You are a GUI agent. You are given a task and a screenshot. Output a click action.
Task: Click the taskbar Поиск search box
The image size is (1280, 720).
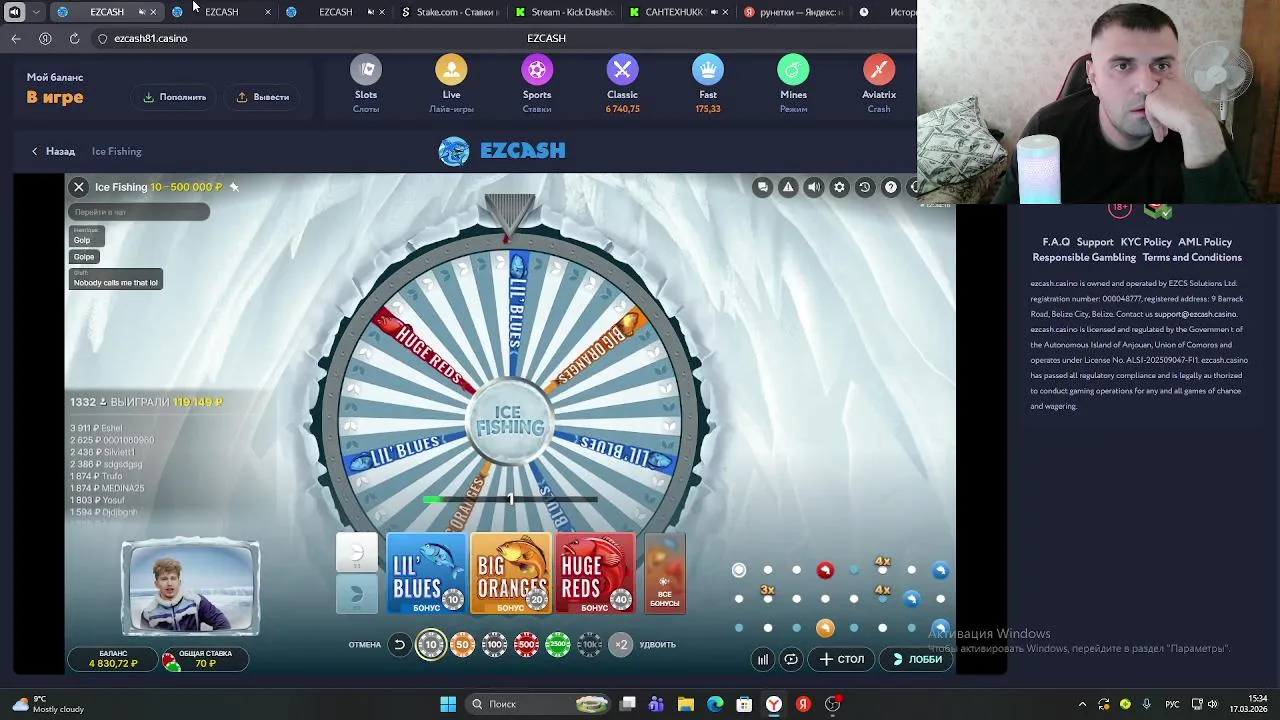pyautogui.click(x=535, y=704)
